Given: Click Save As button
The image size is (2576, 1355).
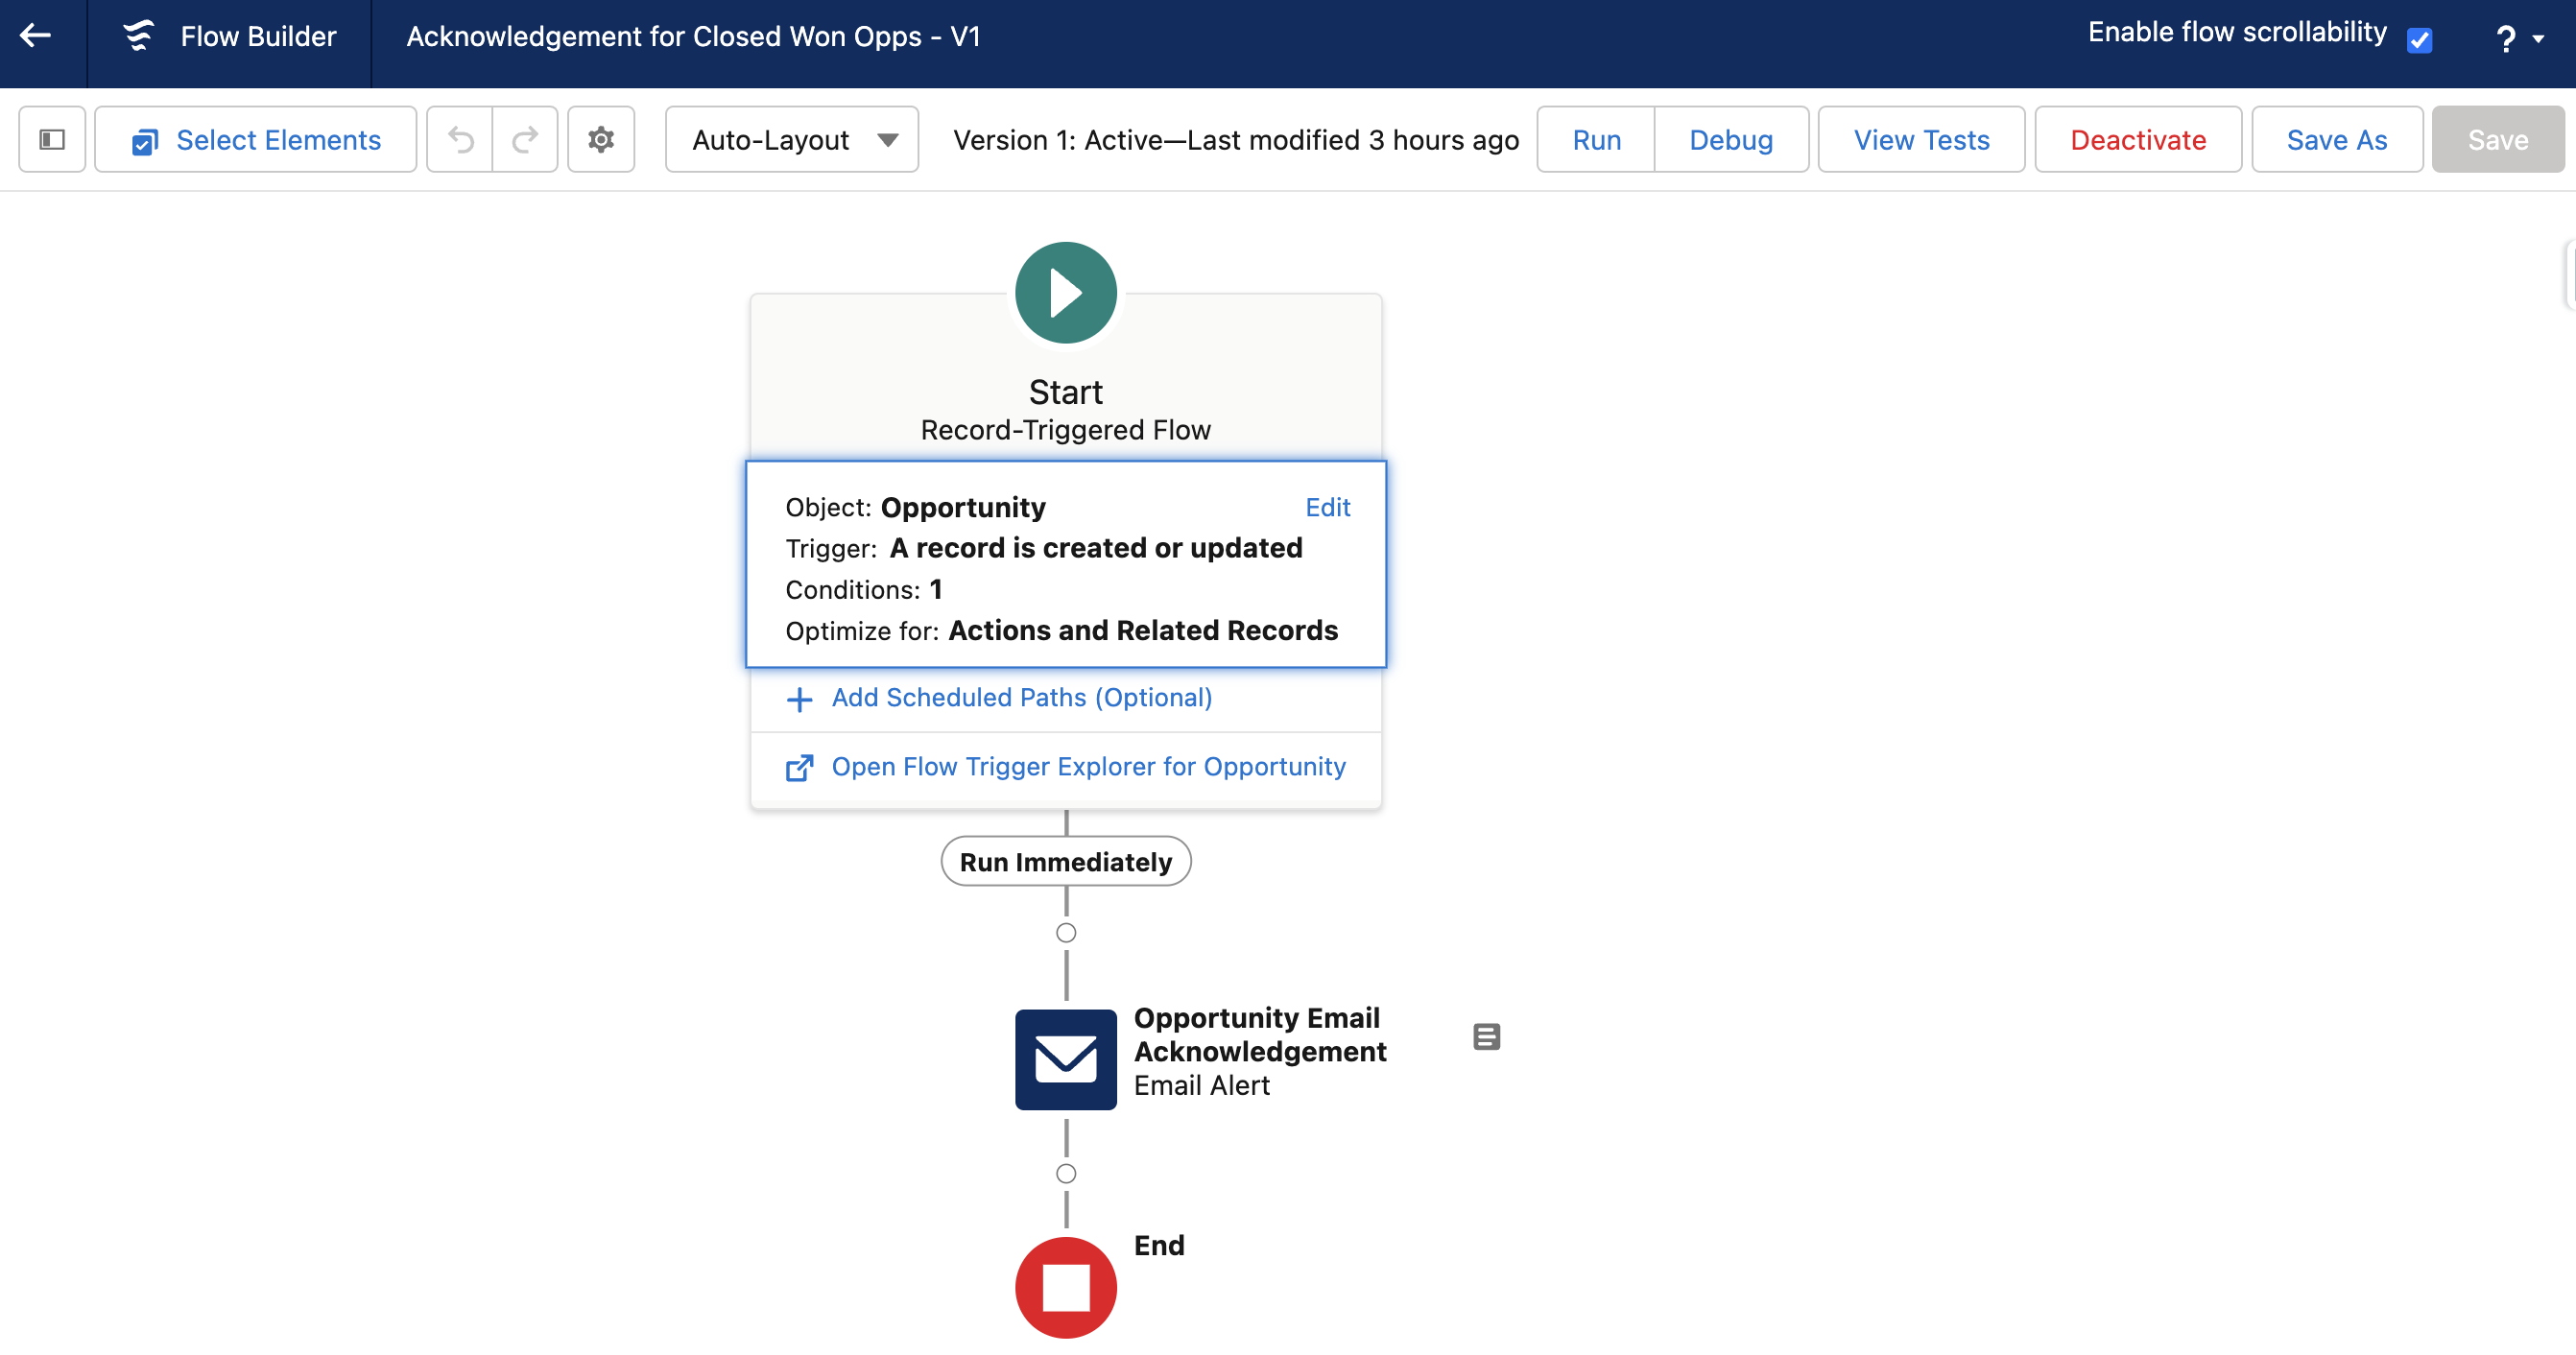Looking at the screenshot, I should coord(2336,140).
